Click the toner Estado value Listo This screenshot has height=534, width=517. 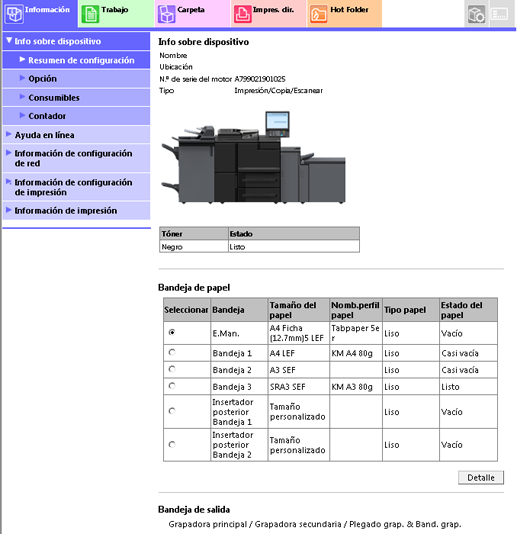pyautogui.click(x=294, y=247)
